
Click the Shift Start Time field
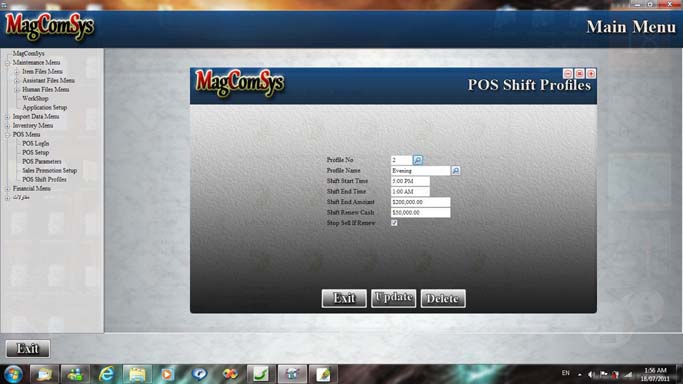410,181
